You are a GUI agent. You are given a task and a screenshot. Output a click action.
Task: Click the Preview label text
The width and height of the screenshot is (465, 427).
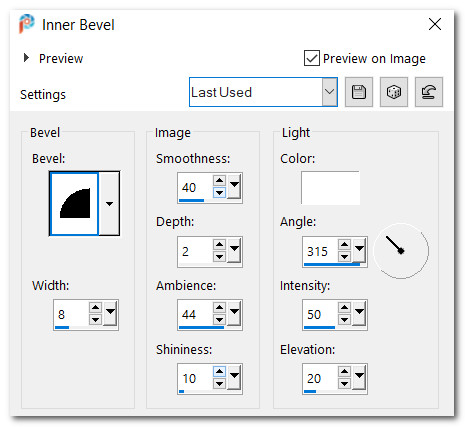click(61, 59)
